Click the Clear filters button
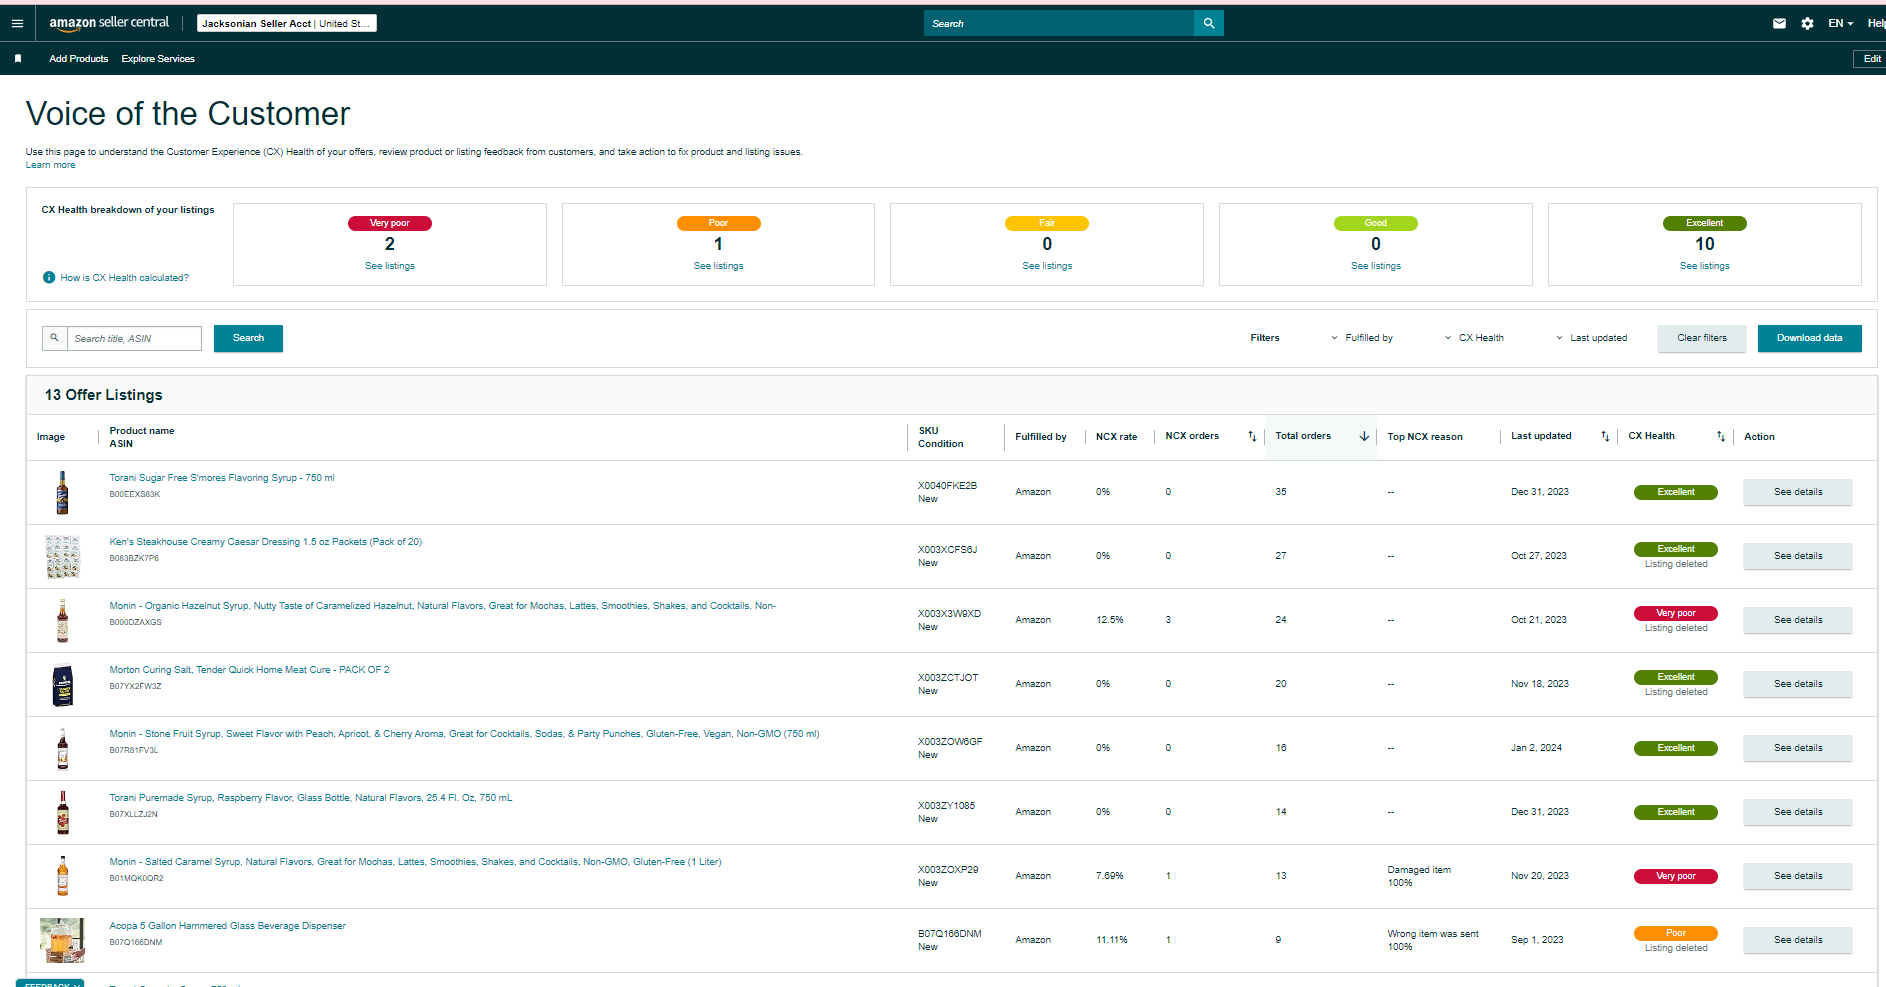Screen dimensions: 1886x987 coord(1702,338)
